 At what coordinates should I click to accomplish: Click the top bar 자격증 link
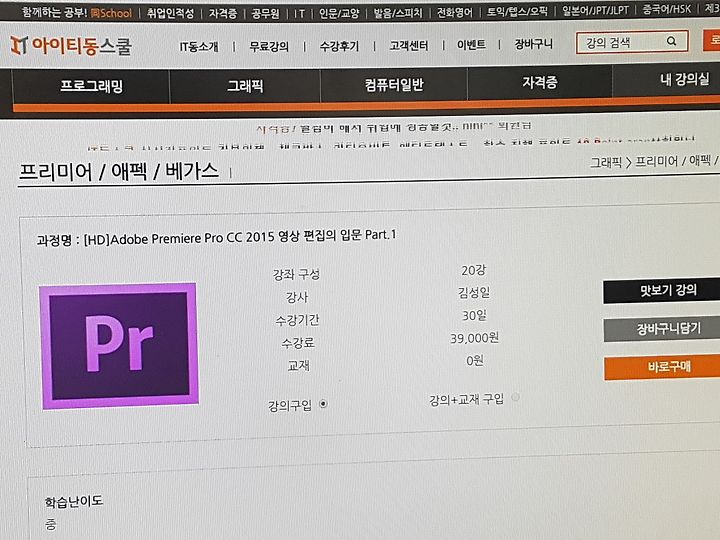[x=223, y=13]
